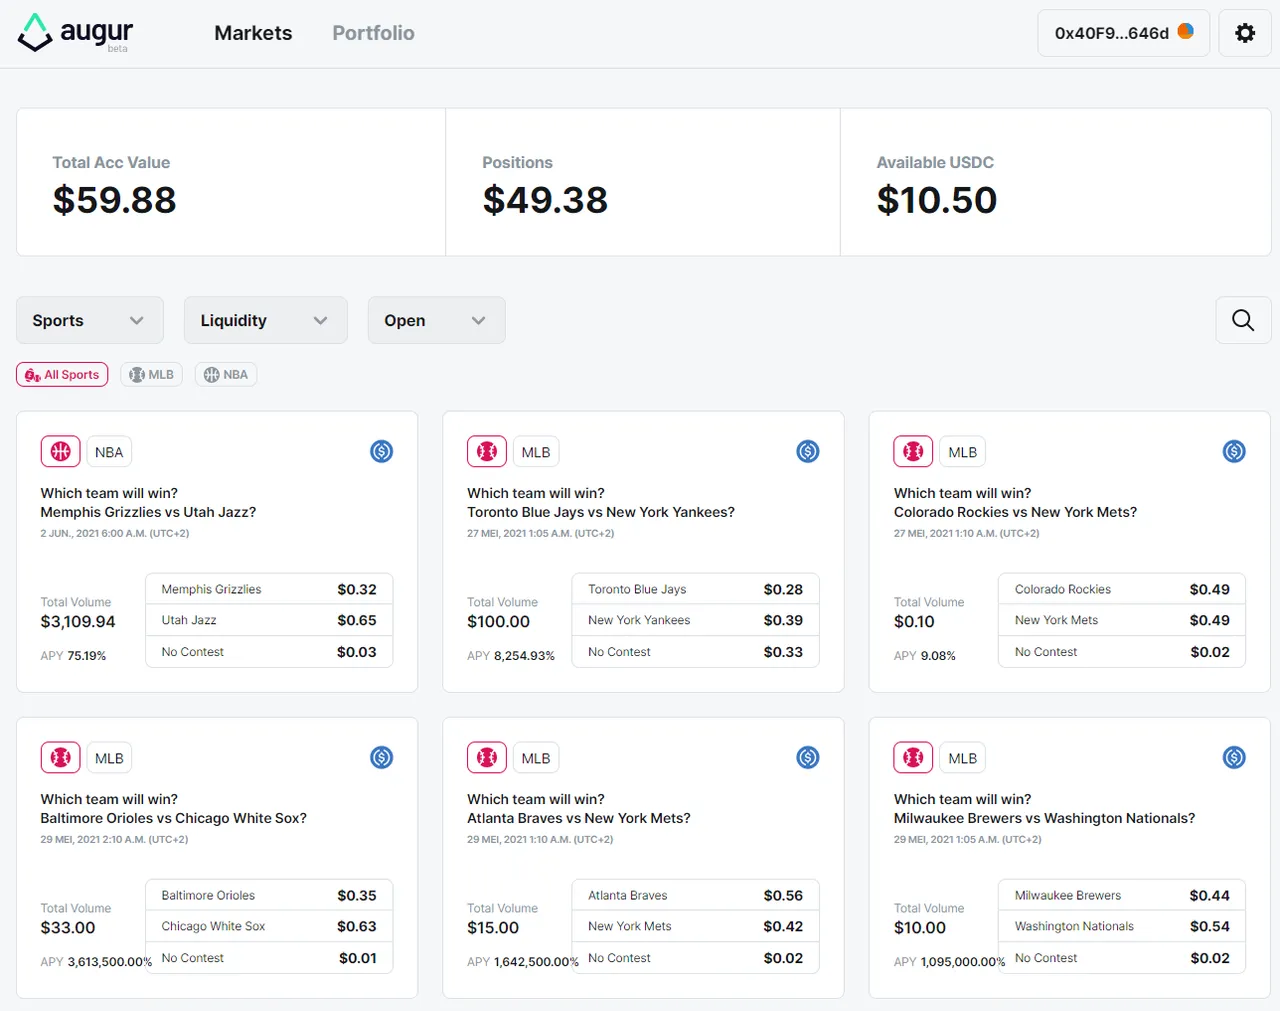This screenshot has width=1280, height=1011.
Task: Choose Memphis Grizzlies outcome at $0.32
Action: click(269, 589)
